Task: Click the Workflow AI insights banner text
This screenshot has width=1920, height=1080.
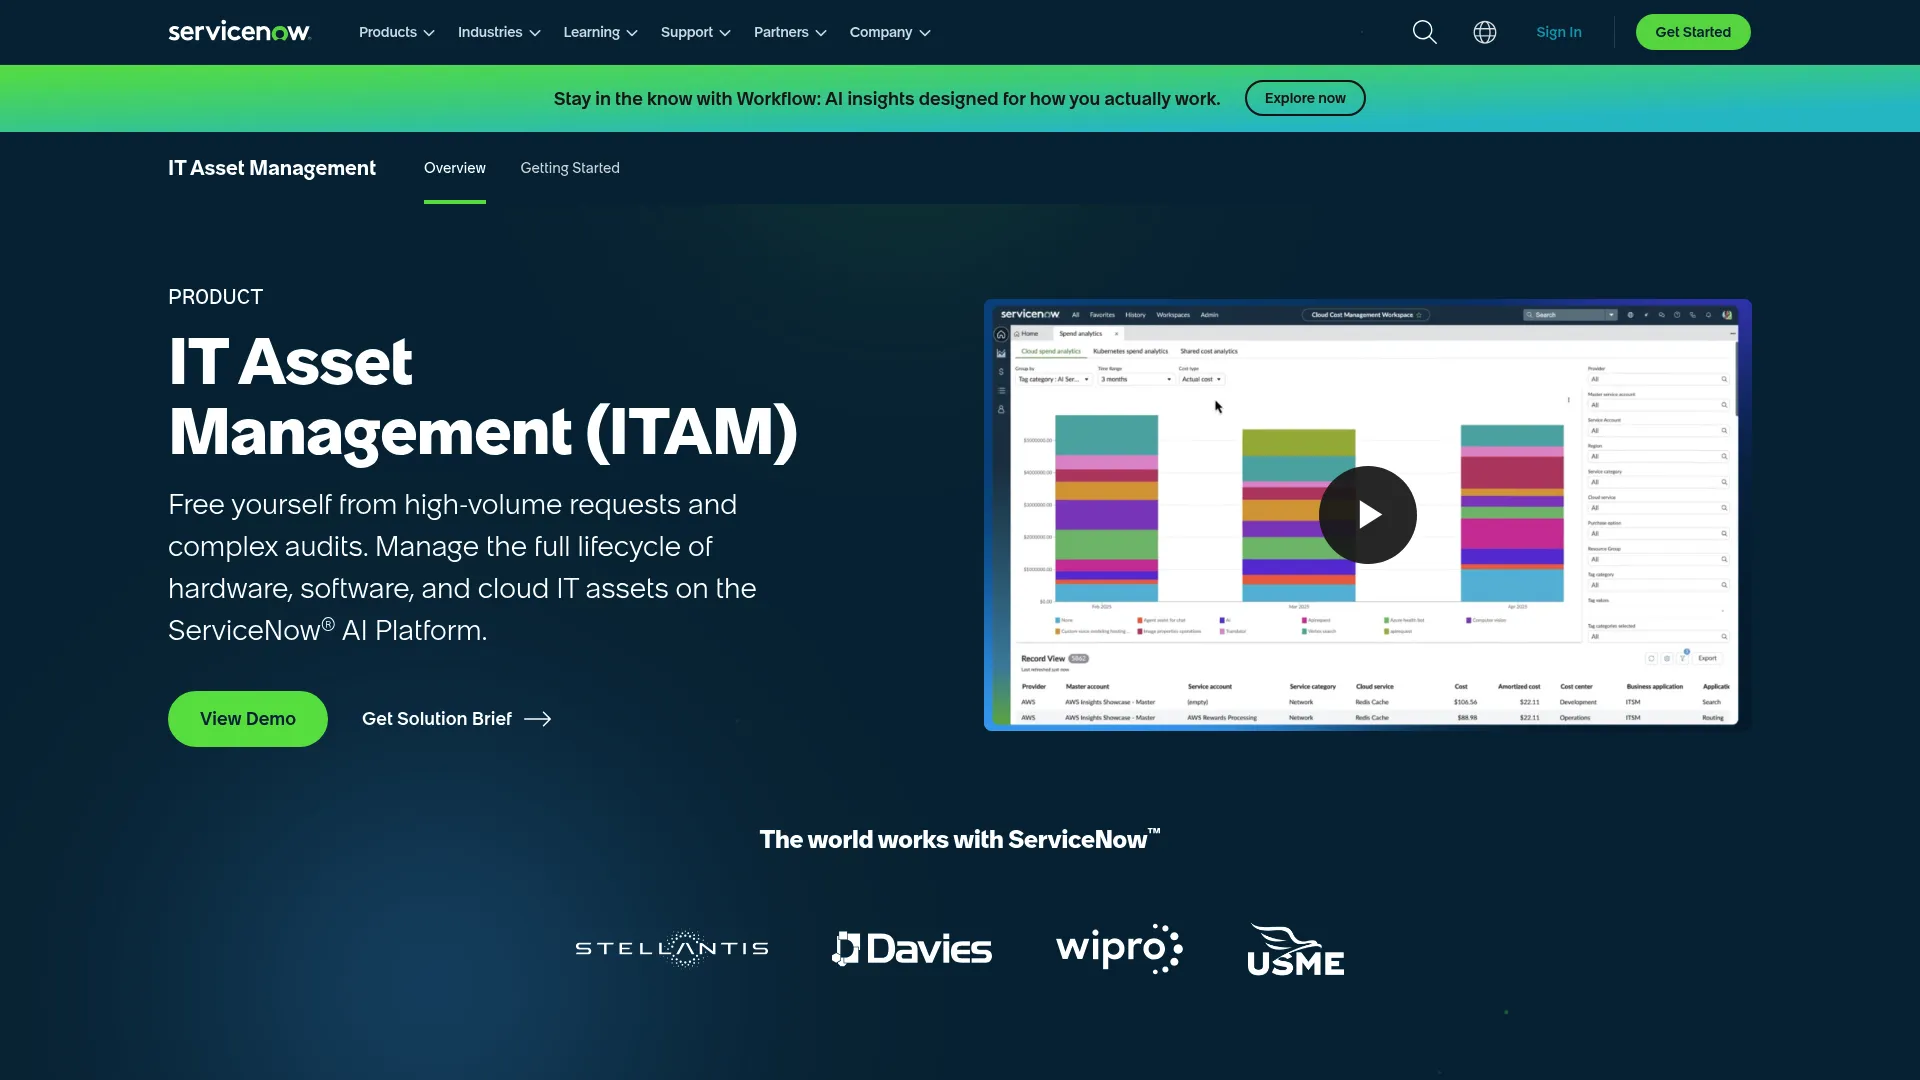Action: 887,98
